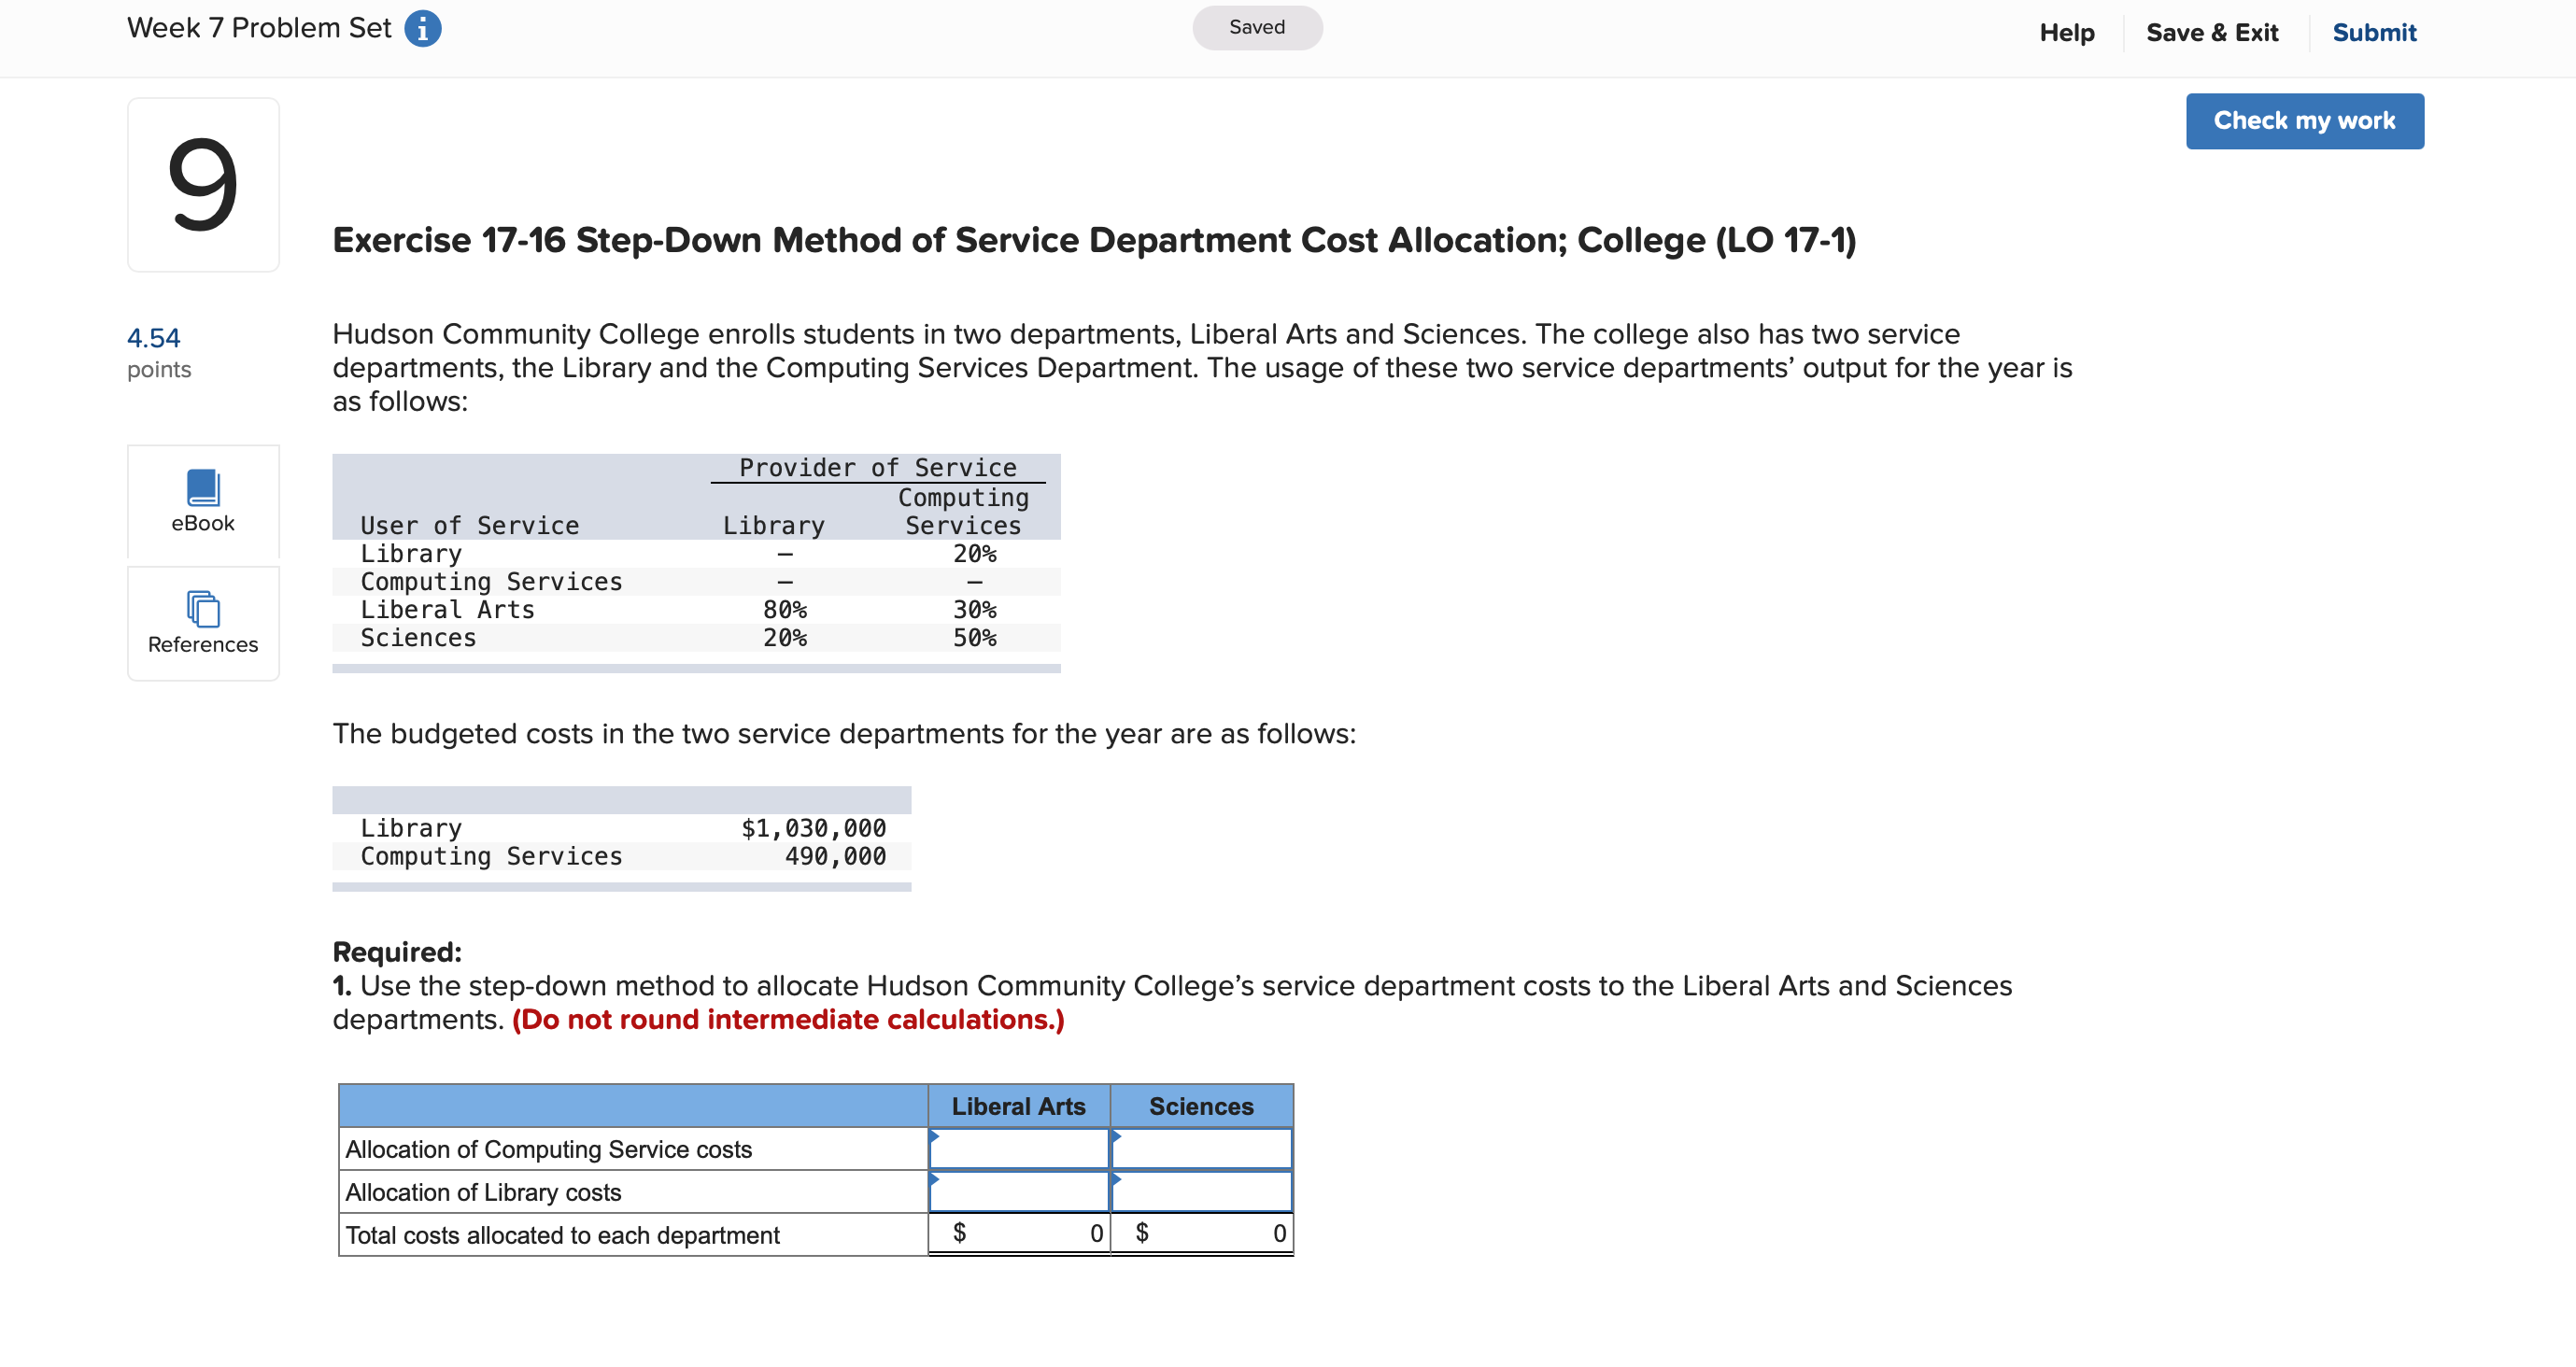The image size is (2576, 1367).
Task: Click the Saved status indicator
Action: click(1256, 28)
